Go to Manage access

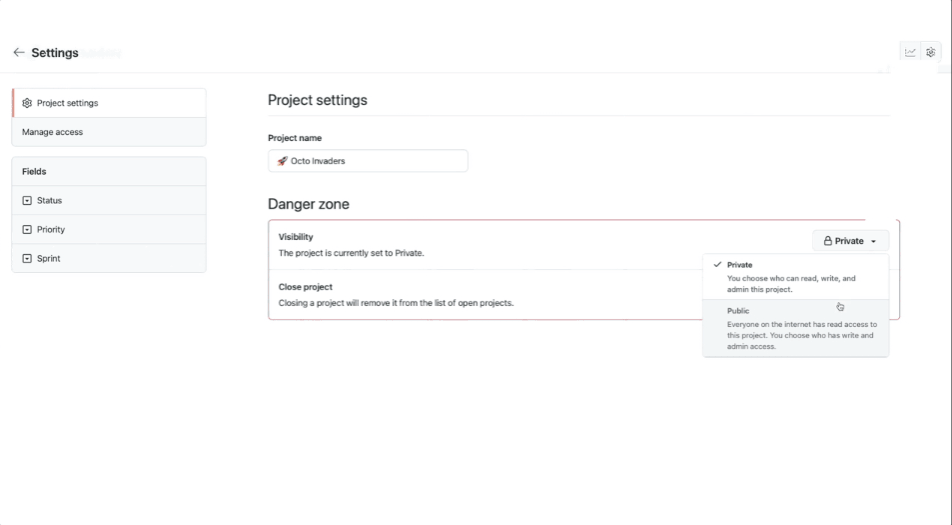53,132
